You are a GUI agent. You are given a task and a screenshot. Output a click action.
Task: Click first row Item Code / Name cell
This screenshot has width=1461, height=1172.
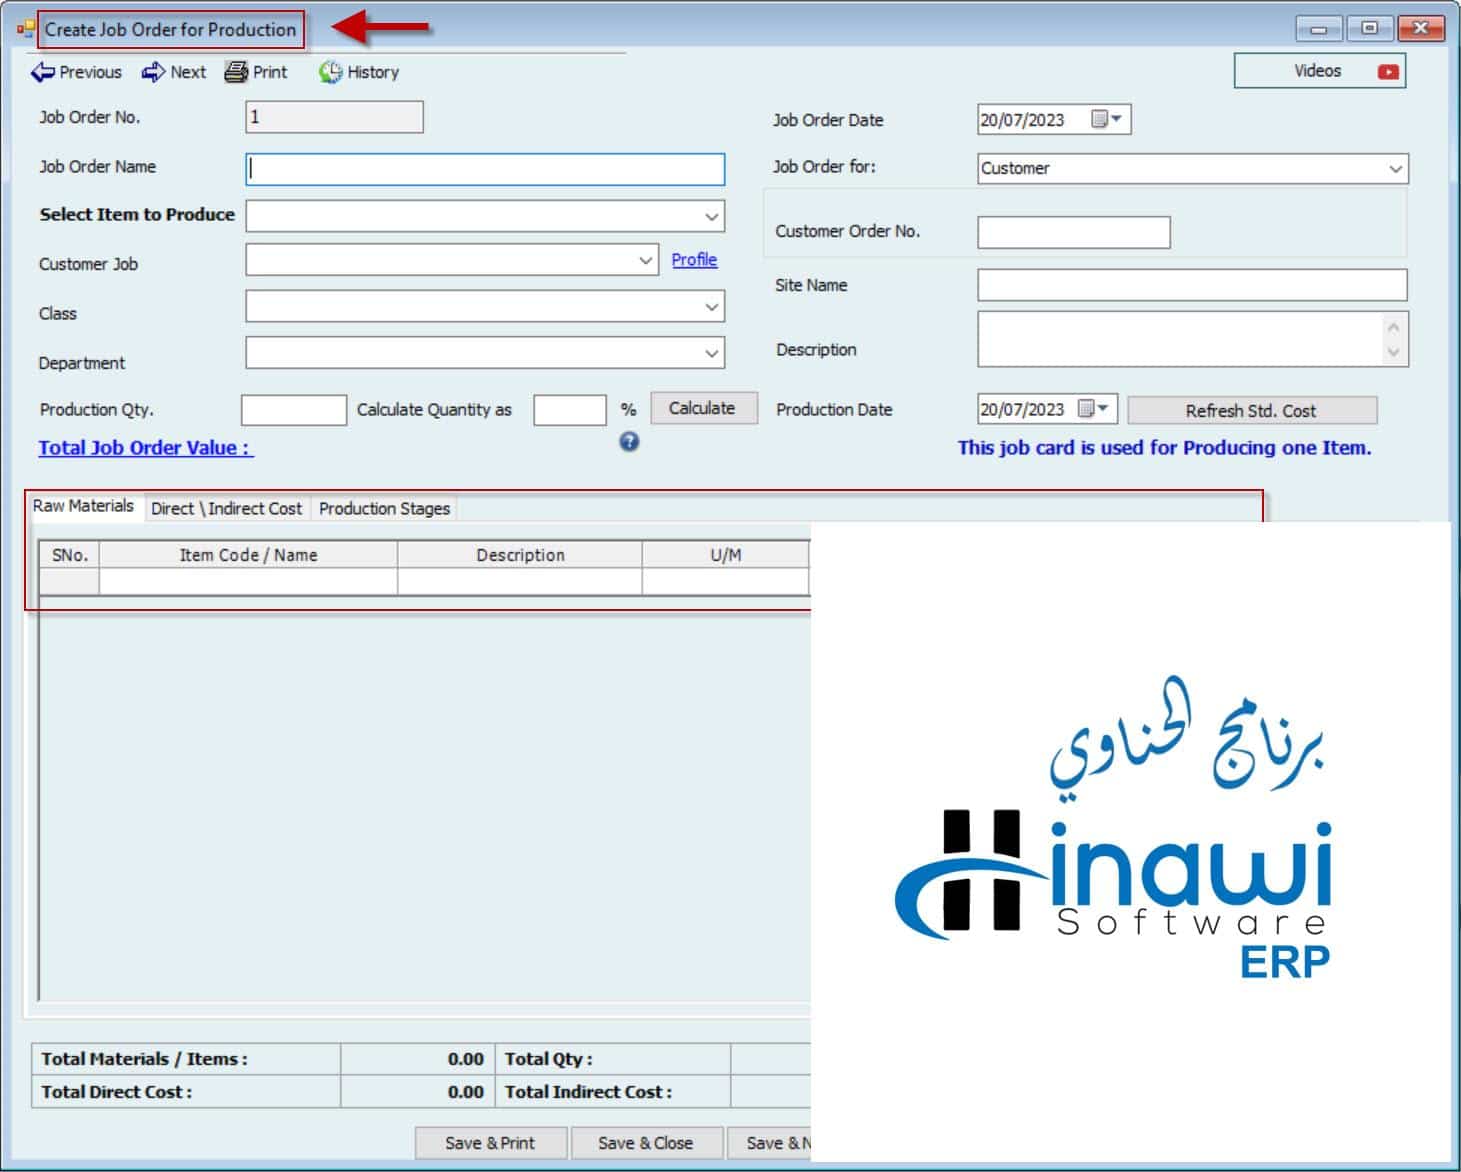pyautogui.click(x=248, y=582)
